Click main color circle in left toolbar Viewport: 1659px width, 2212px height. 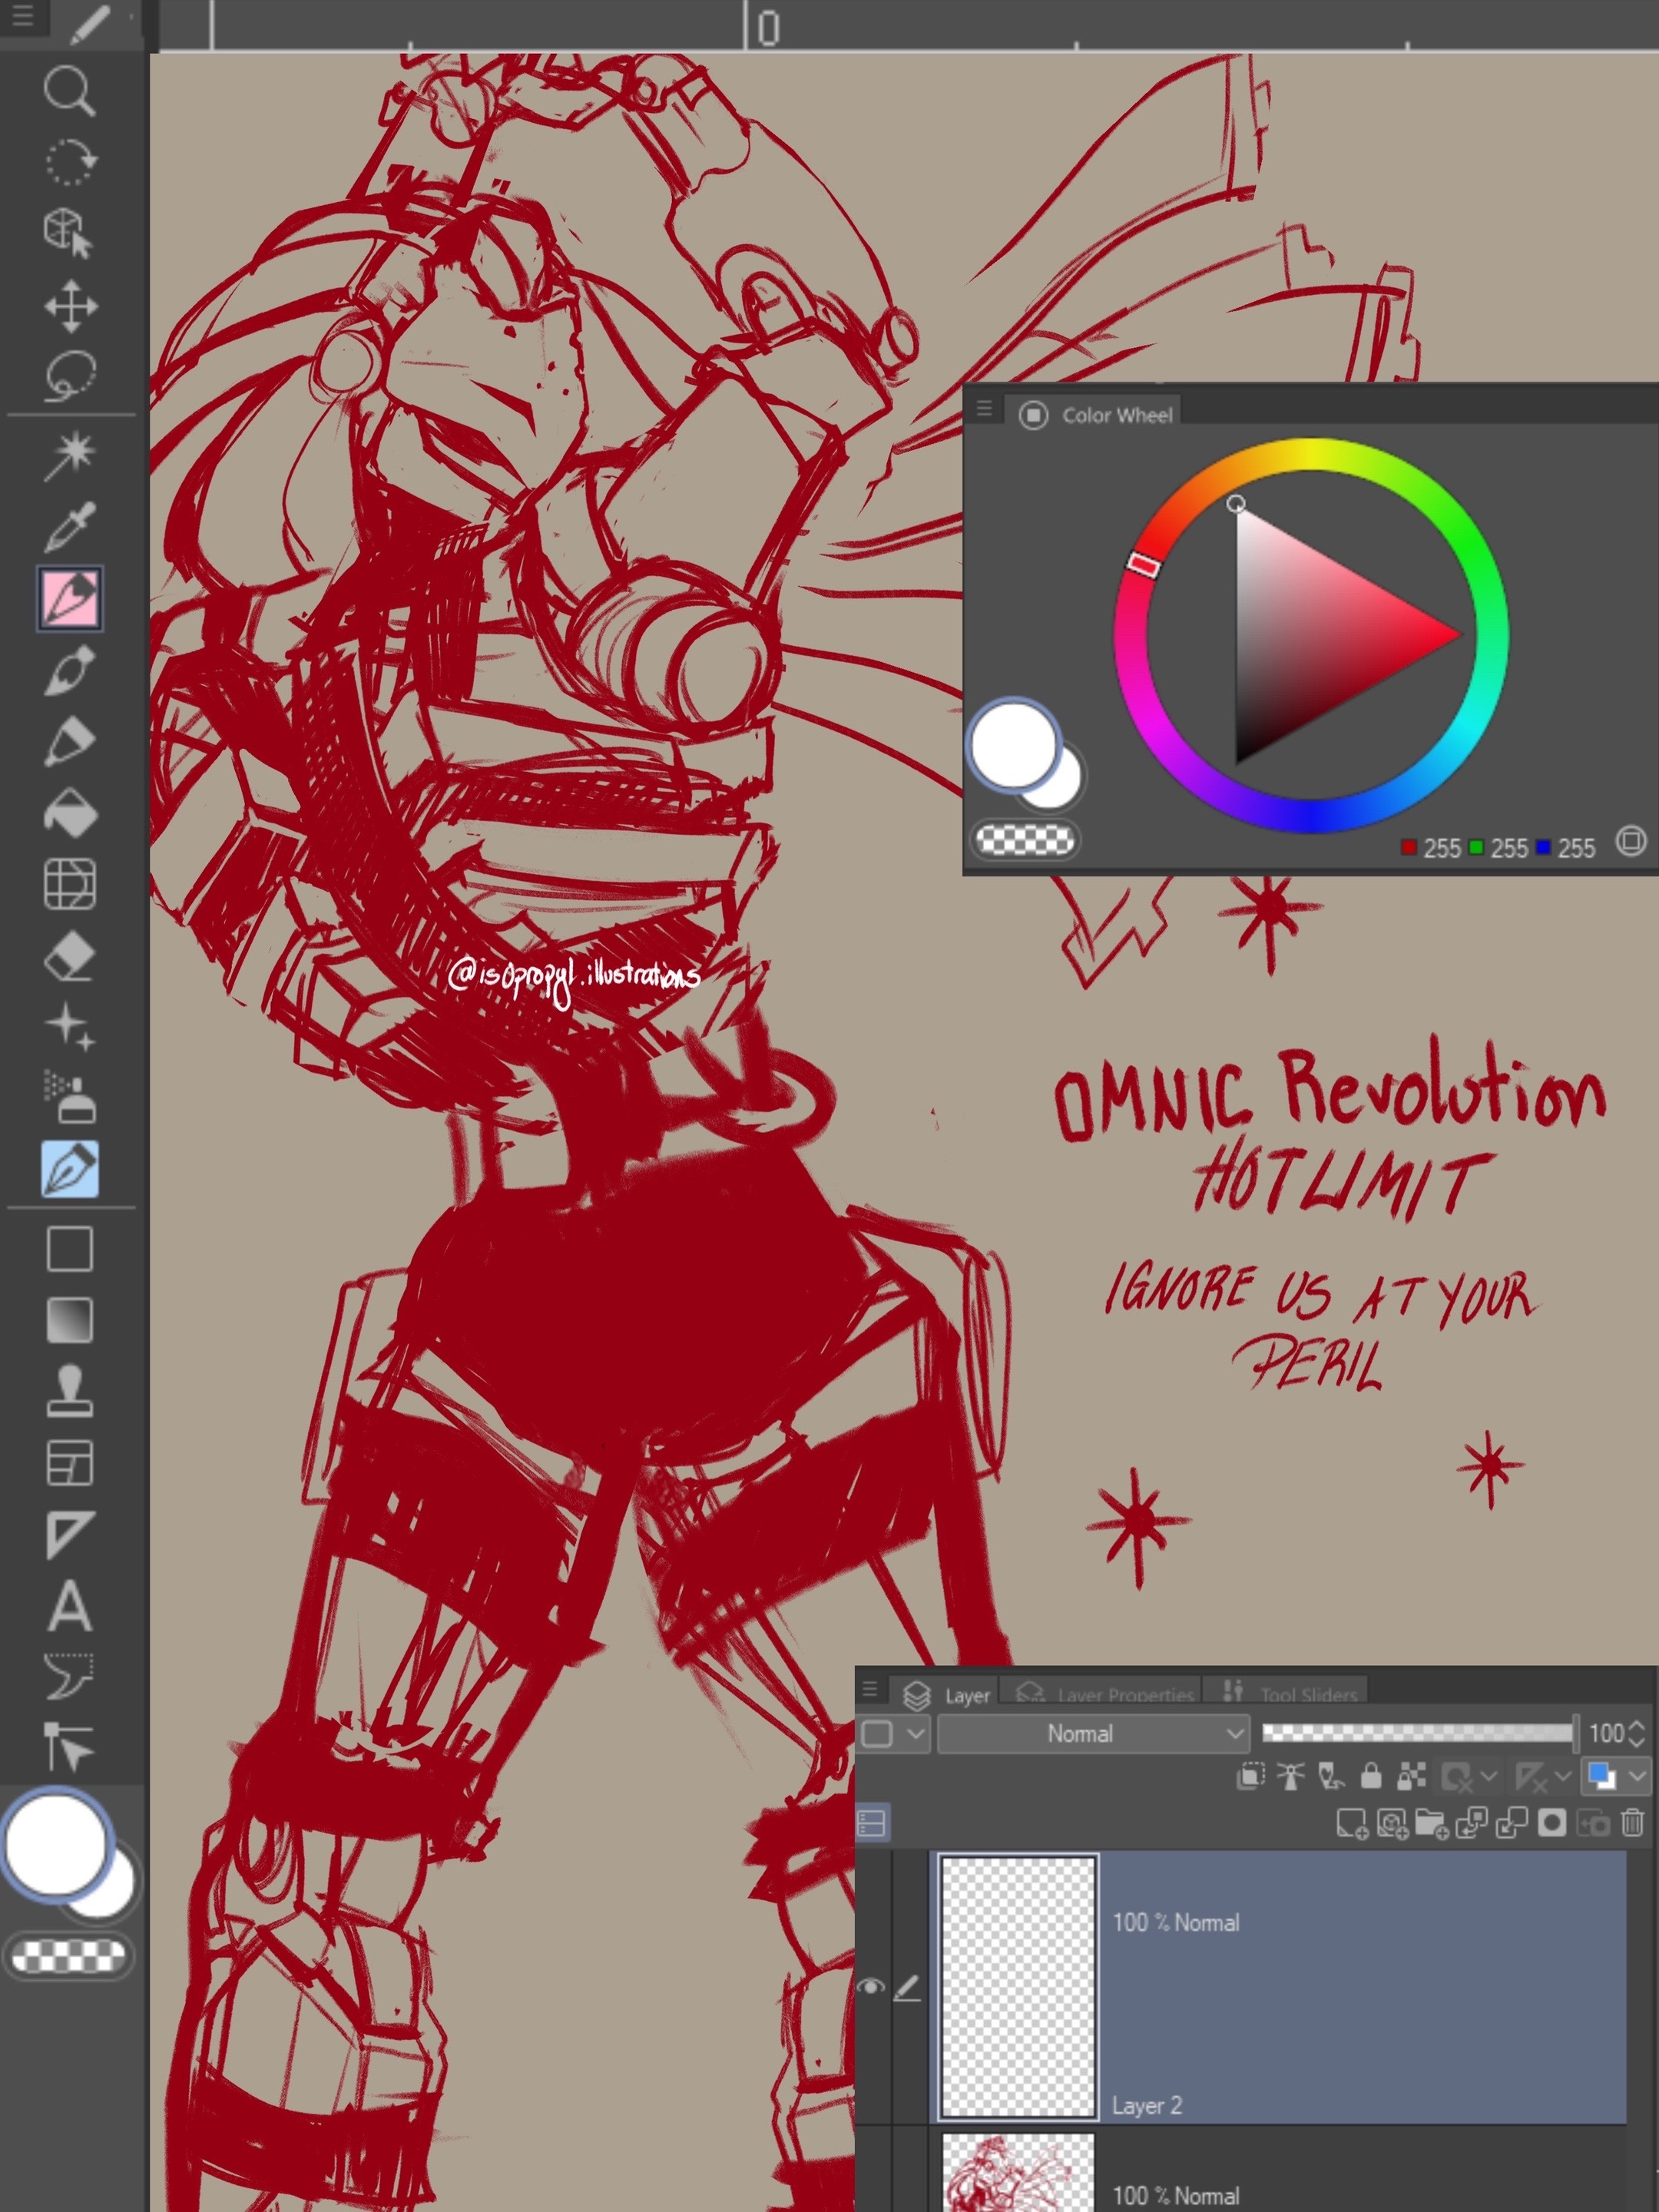(x=56, y=1843)
